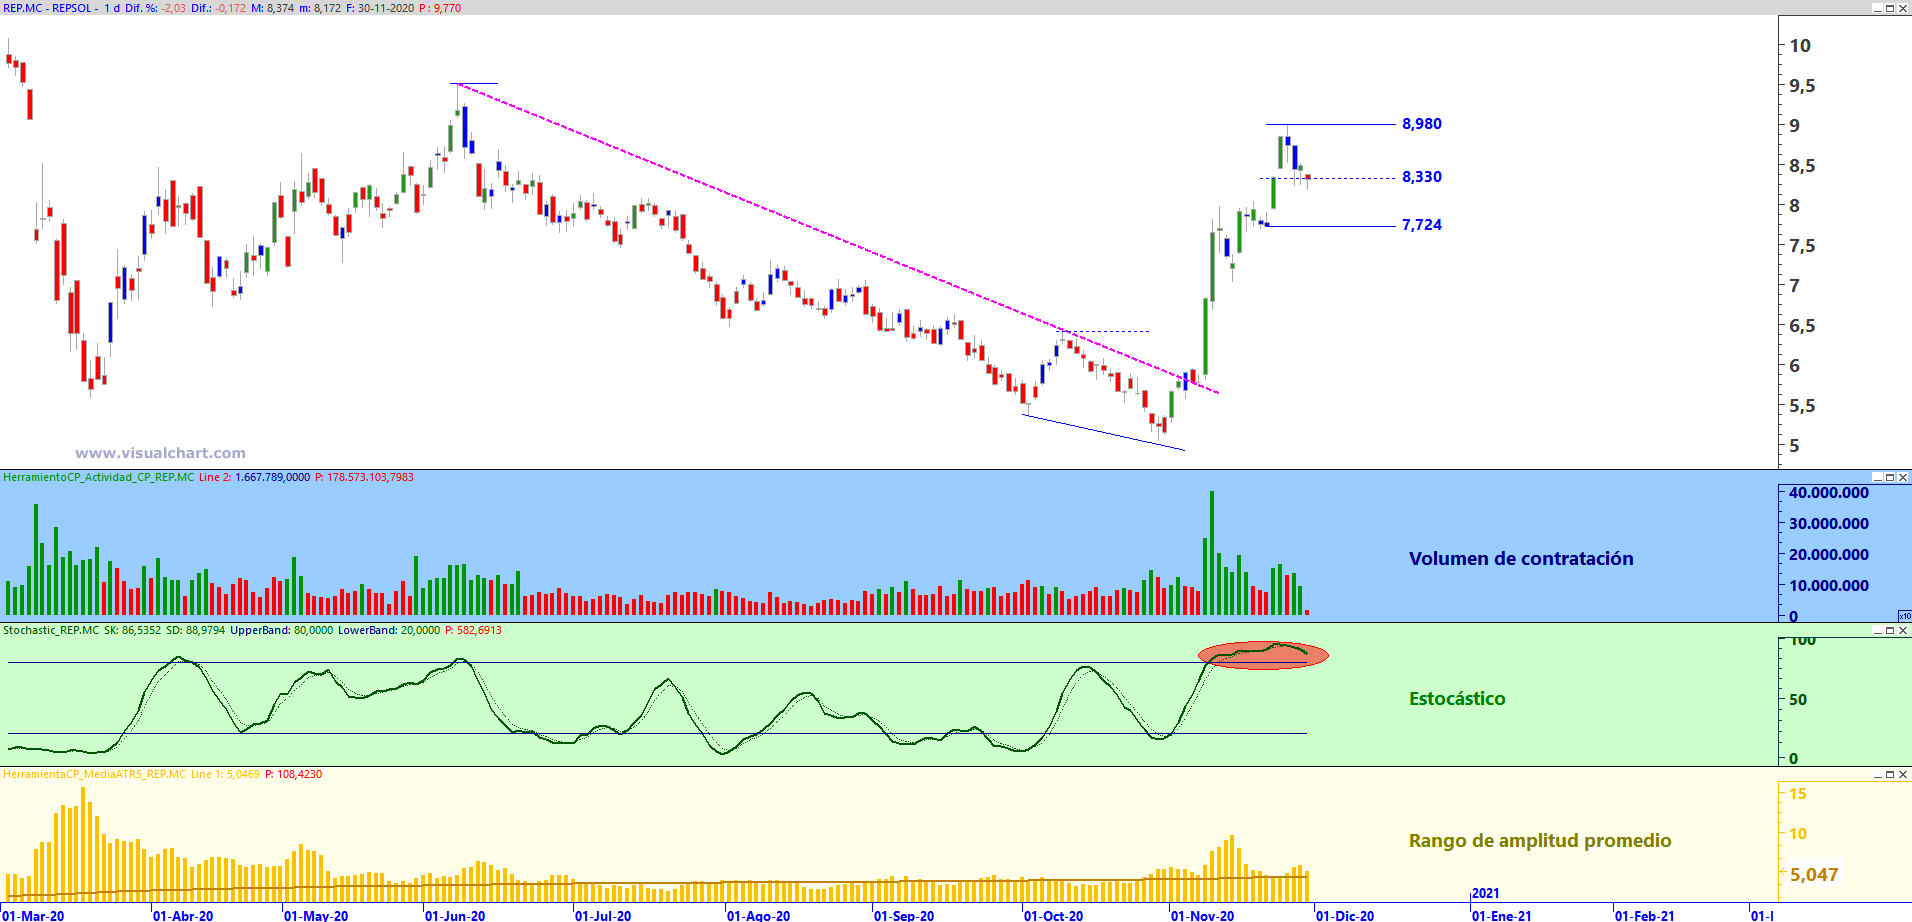Minimize the REPSOL price chart panel
This screenshot has height=922, width=1912.
1878,8
